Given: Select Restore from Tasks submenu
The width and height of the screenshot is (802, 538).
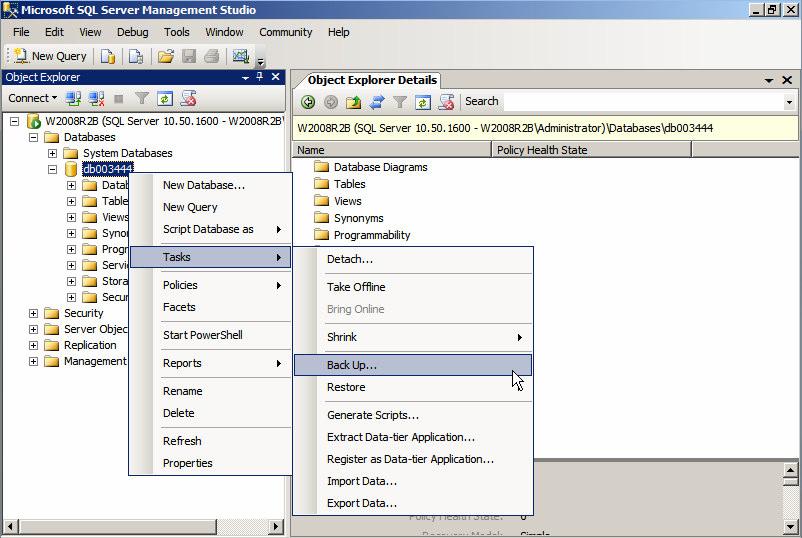Looking at the screenshot, I should click(413, 387).
